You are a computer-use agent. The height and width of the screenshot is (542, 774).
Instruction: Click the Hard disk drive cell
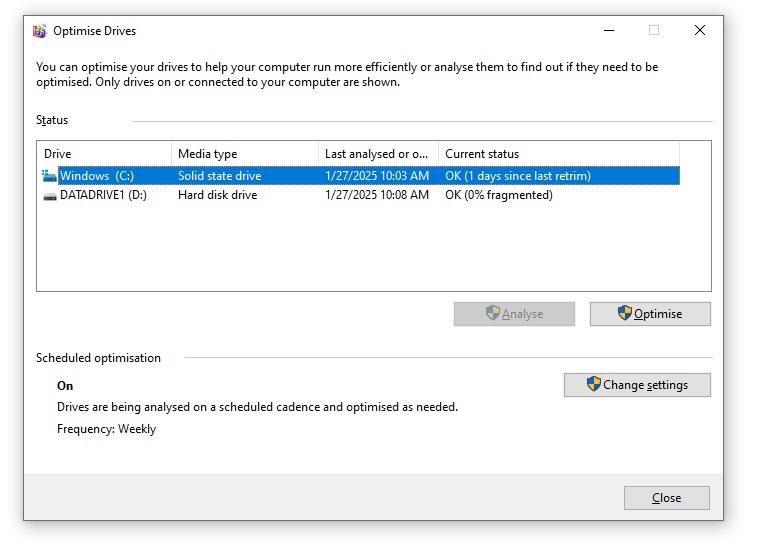click(x=218, y=195)
